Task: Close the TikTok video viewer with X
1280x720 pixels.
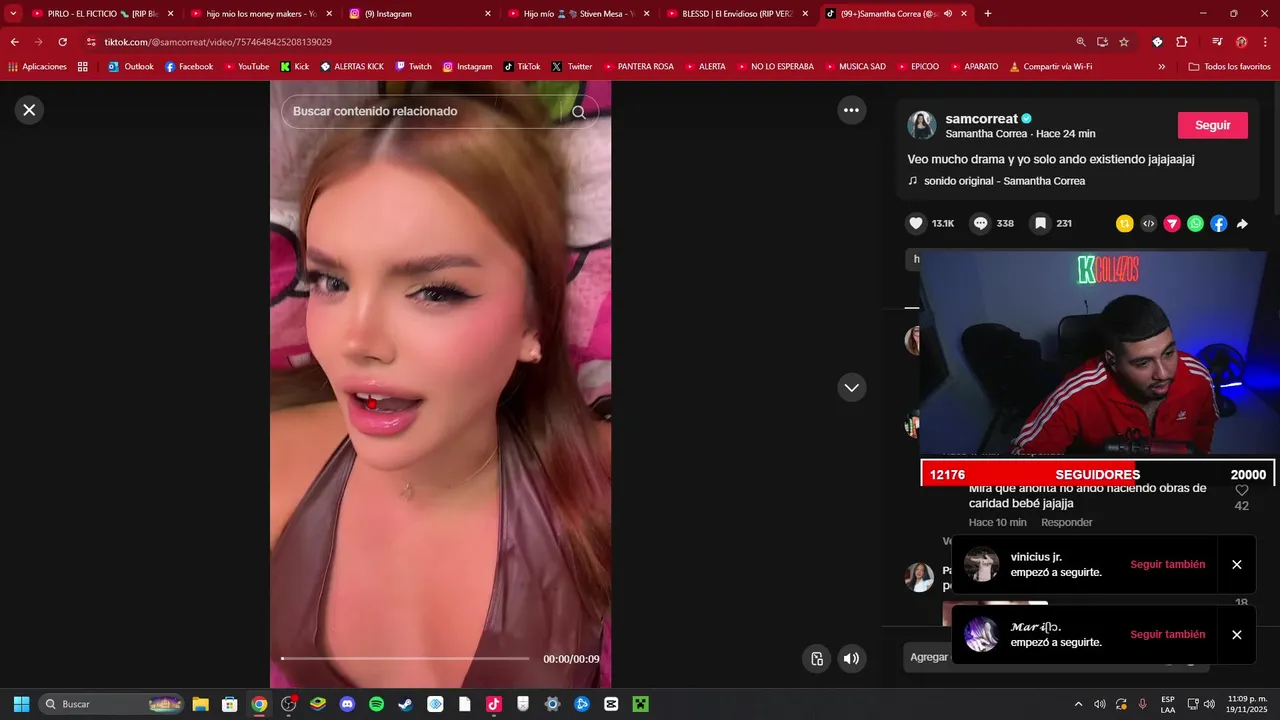Action: tap(29, 110)
